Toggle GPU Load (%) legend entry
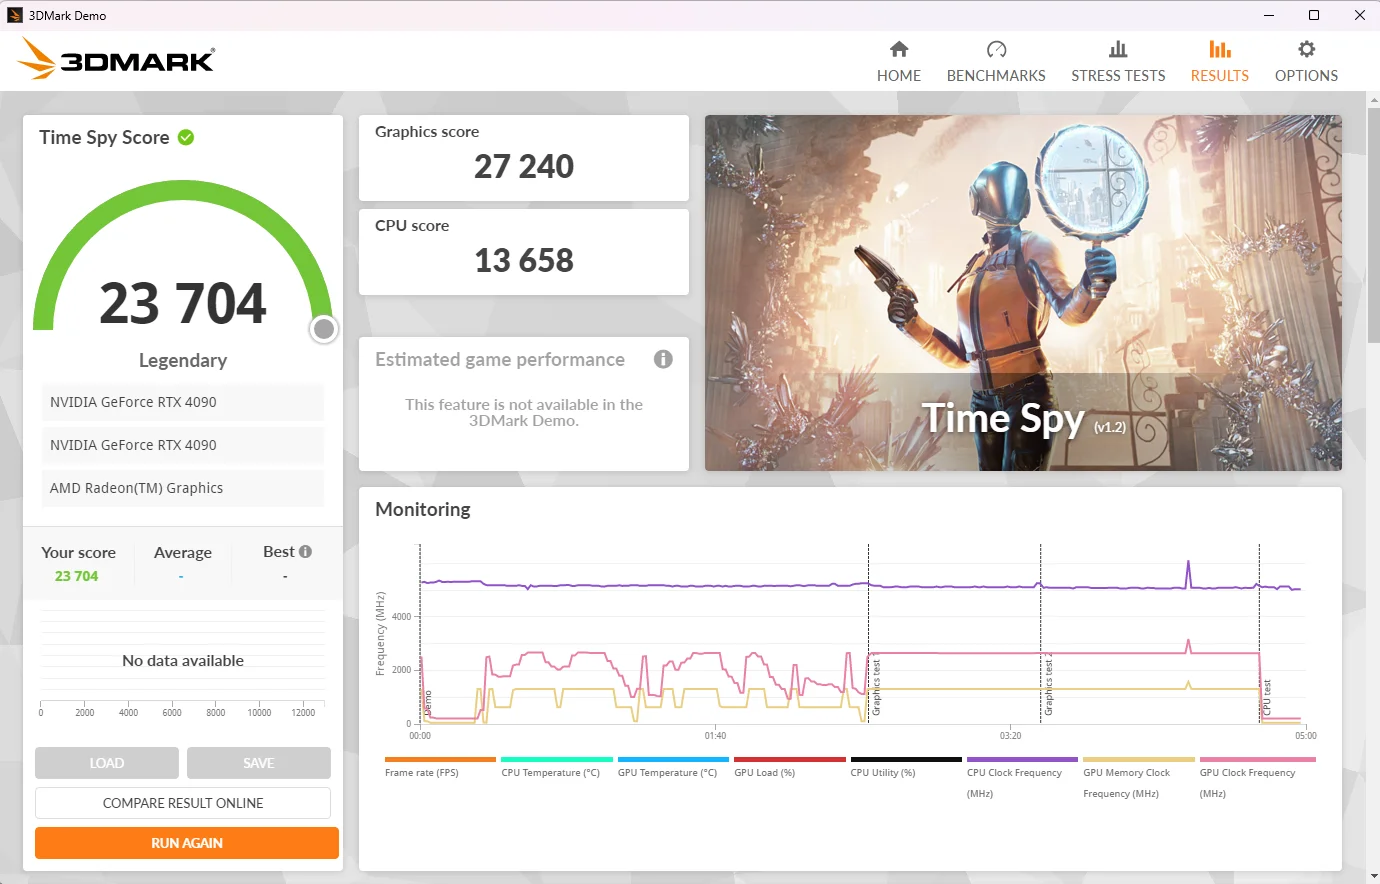Screen dimensions: 1380x884 (789, 767)
